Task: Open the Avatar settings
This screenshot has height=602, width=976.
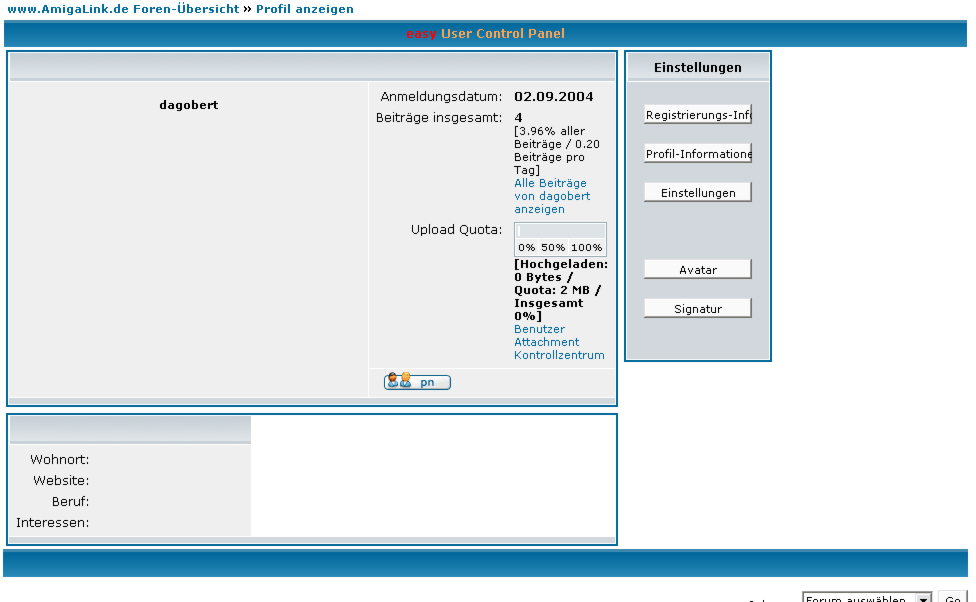Action: coord(698,270)
